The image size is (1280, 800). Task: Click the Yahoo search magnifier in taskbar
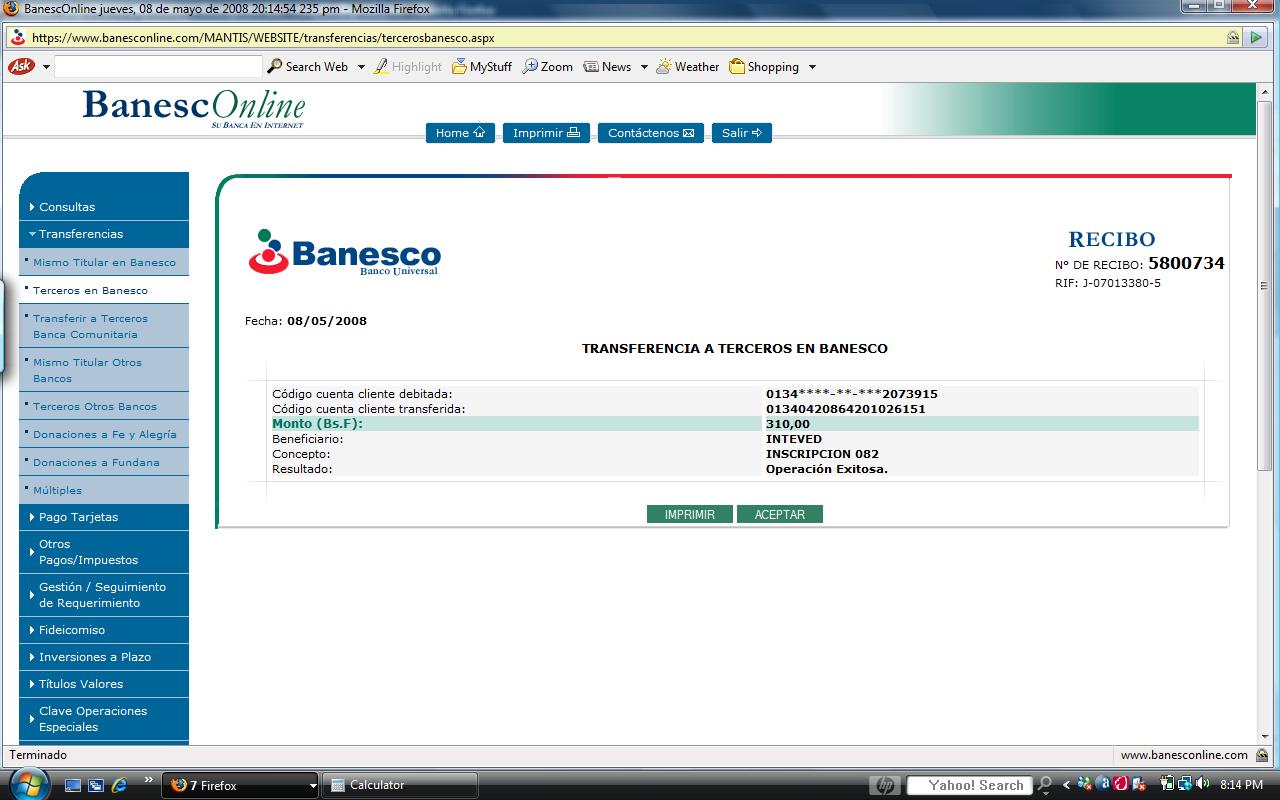tap(1044, 785)
